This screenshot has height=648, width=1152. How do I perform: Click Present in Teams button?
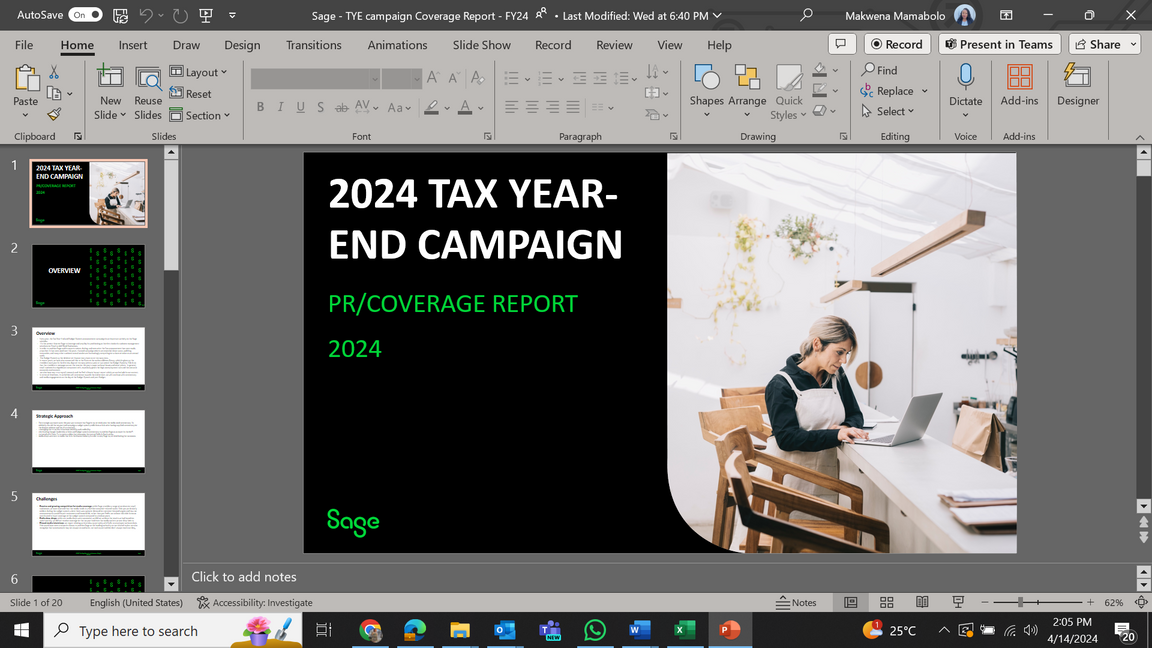tap(999, 44)
